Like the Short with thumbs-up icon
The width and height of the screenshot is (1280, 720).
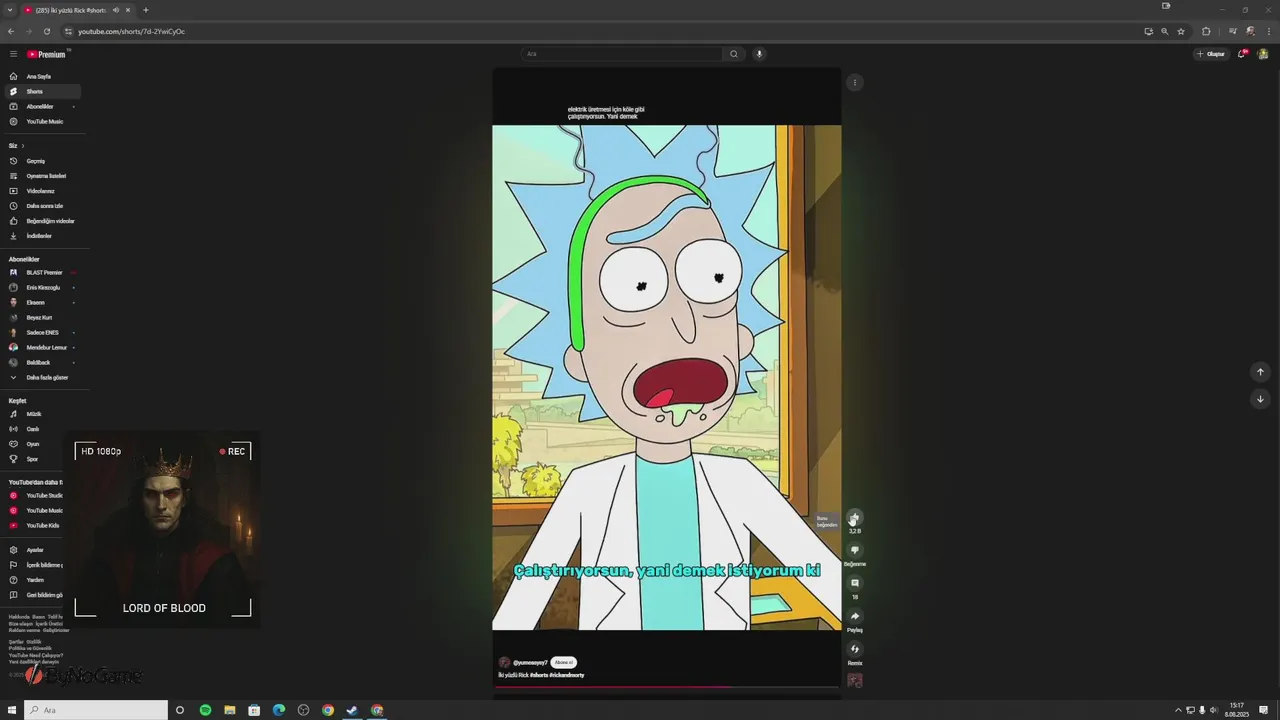coord(854,518)
